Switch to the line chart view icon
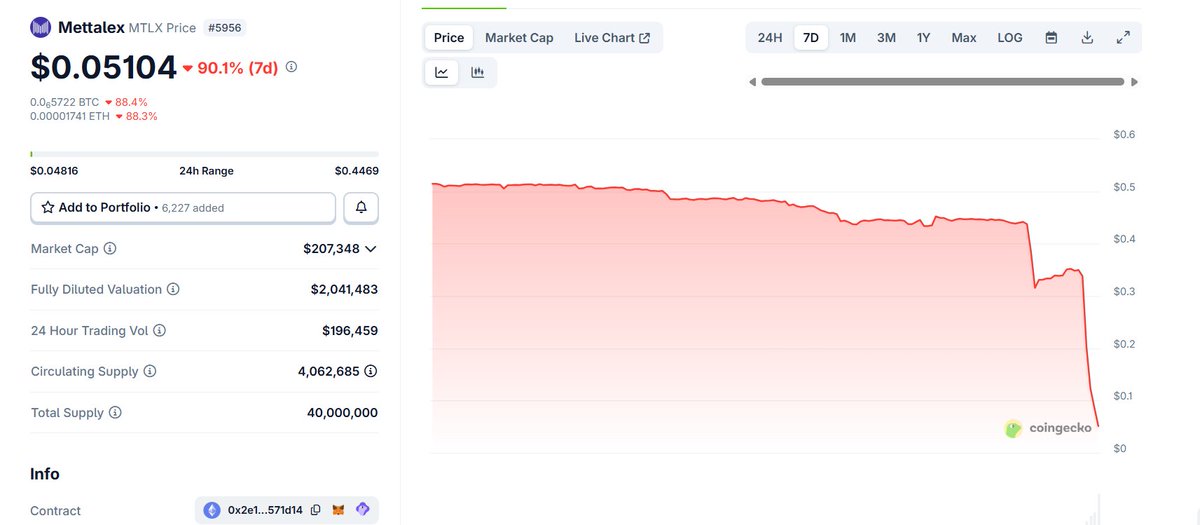 click(x=442, y=72)
